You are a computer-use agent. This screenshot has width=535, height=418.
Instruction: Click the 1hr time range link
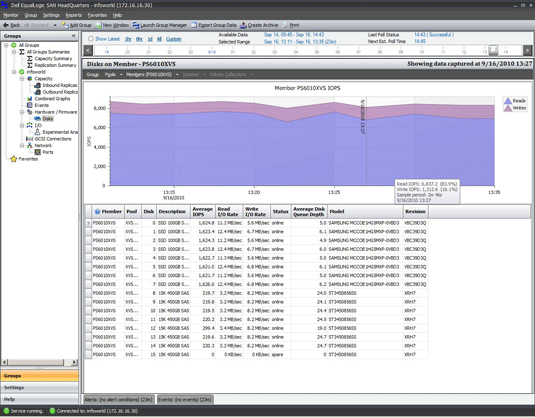(x=128, y=39)
